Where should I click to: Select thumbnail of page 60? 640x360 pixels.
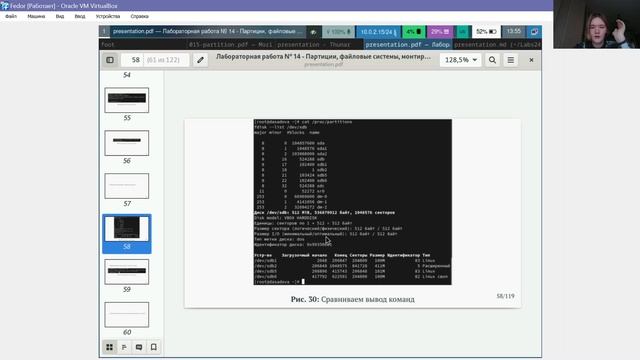(x=127, y=315)
